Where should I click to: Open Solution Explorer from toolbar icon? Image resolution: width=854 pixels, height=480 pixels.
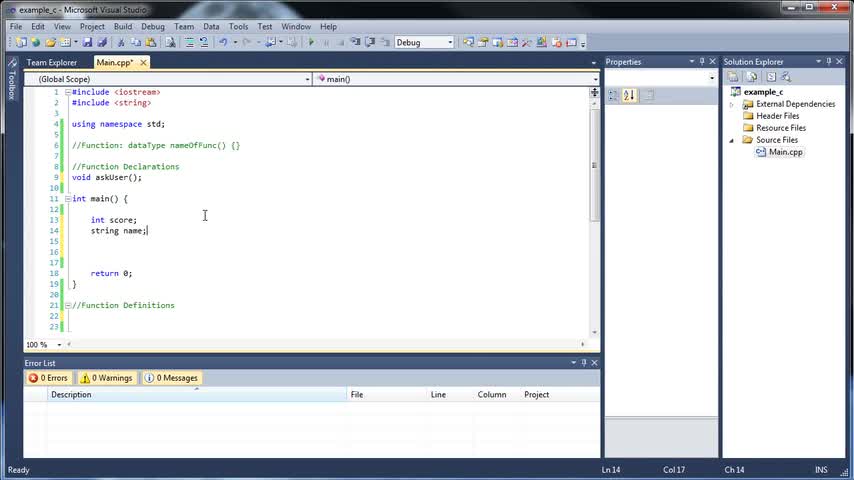(x=468, y=42)
